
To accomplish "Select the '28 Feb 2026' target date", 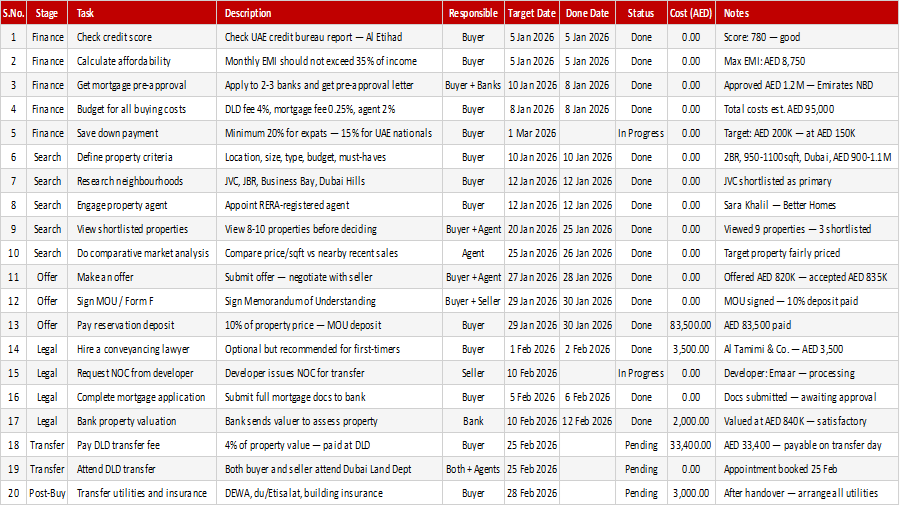I will [532, 493].
